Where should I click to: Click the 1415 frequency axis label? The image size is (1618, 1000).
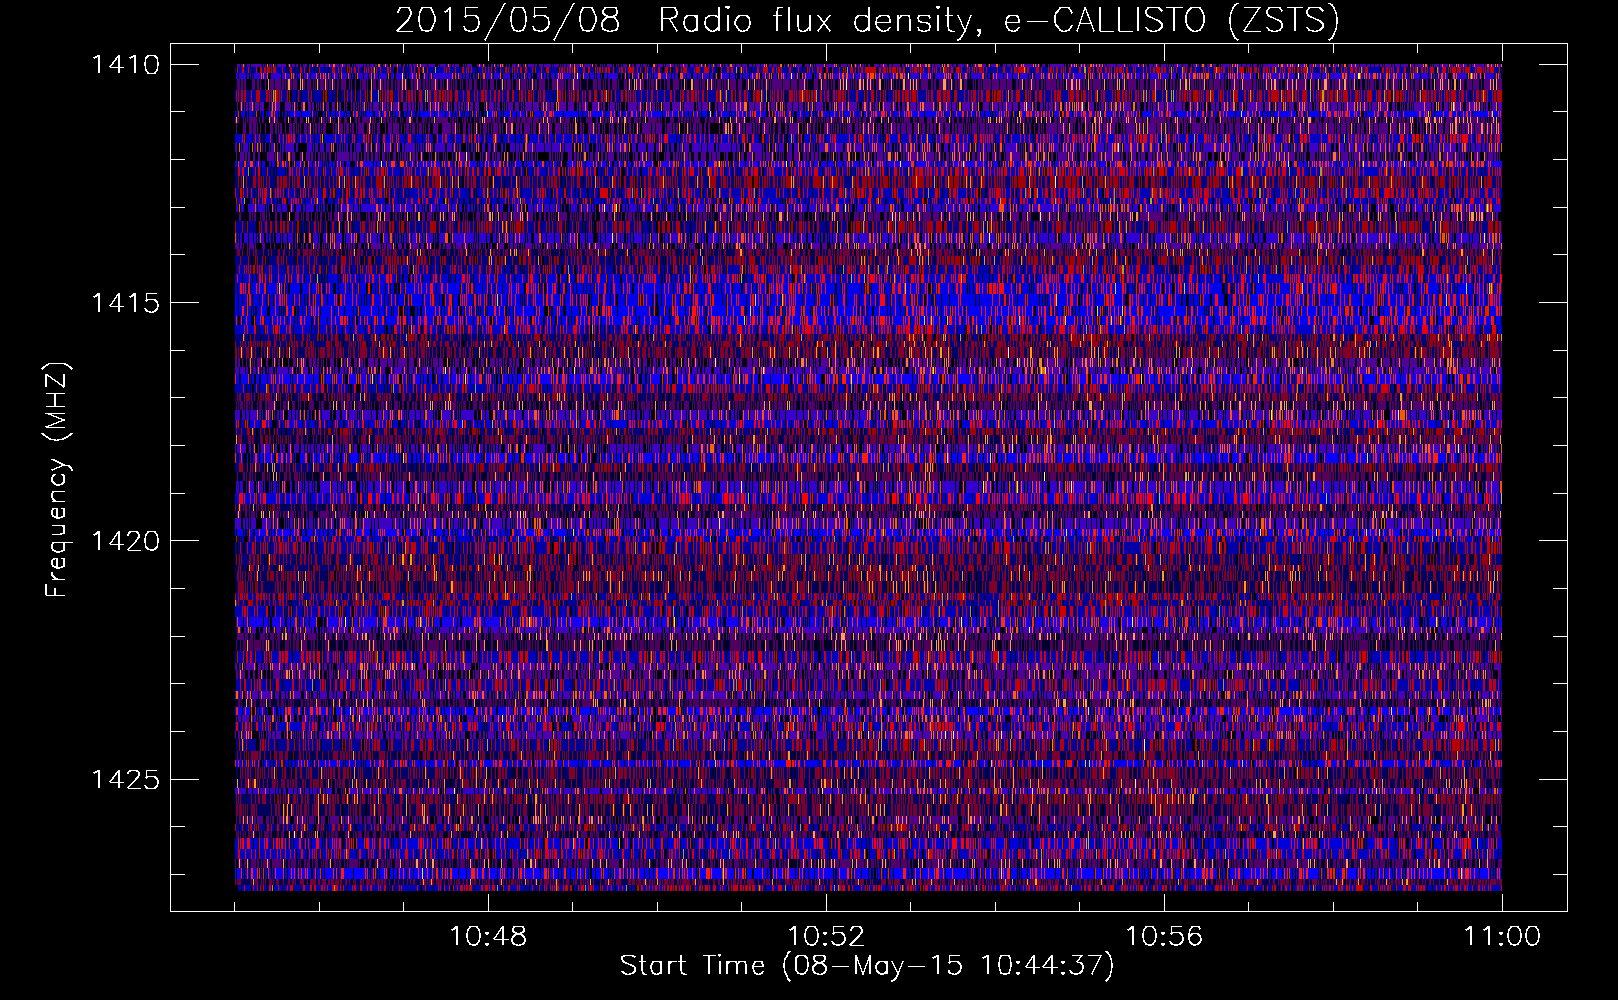(125, 303)
